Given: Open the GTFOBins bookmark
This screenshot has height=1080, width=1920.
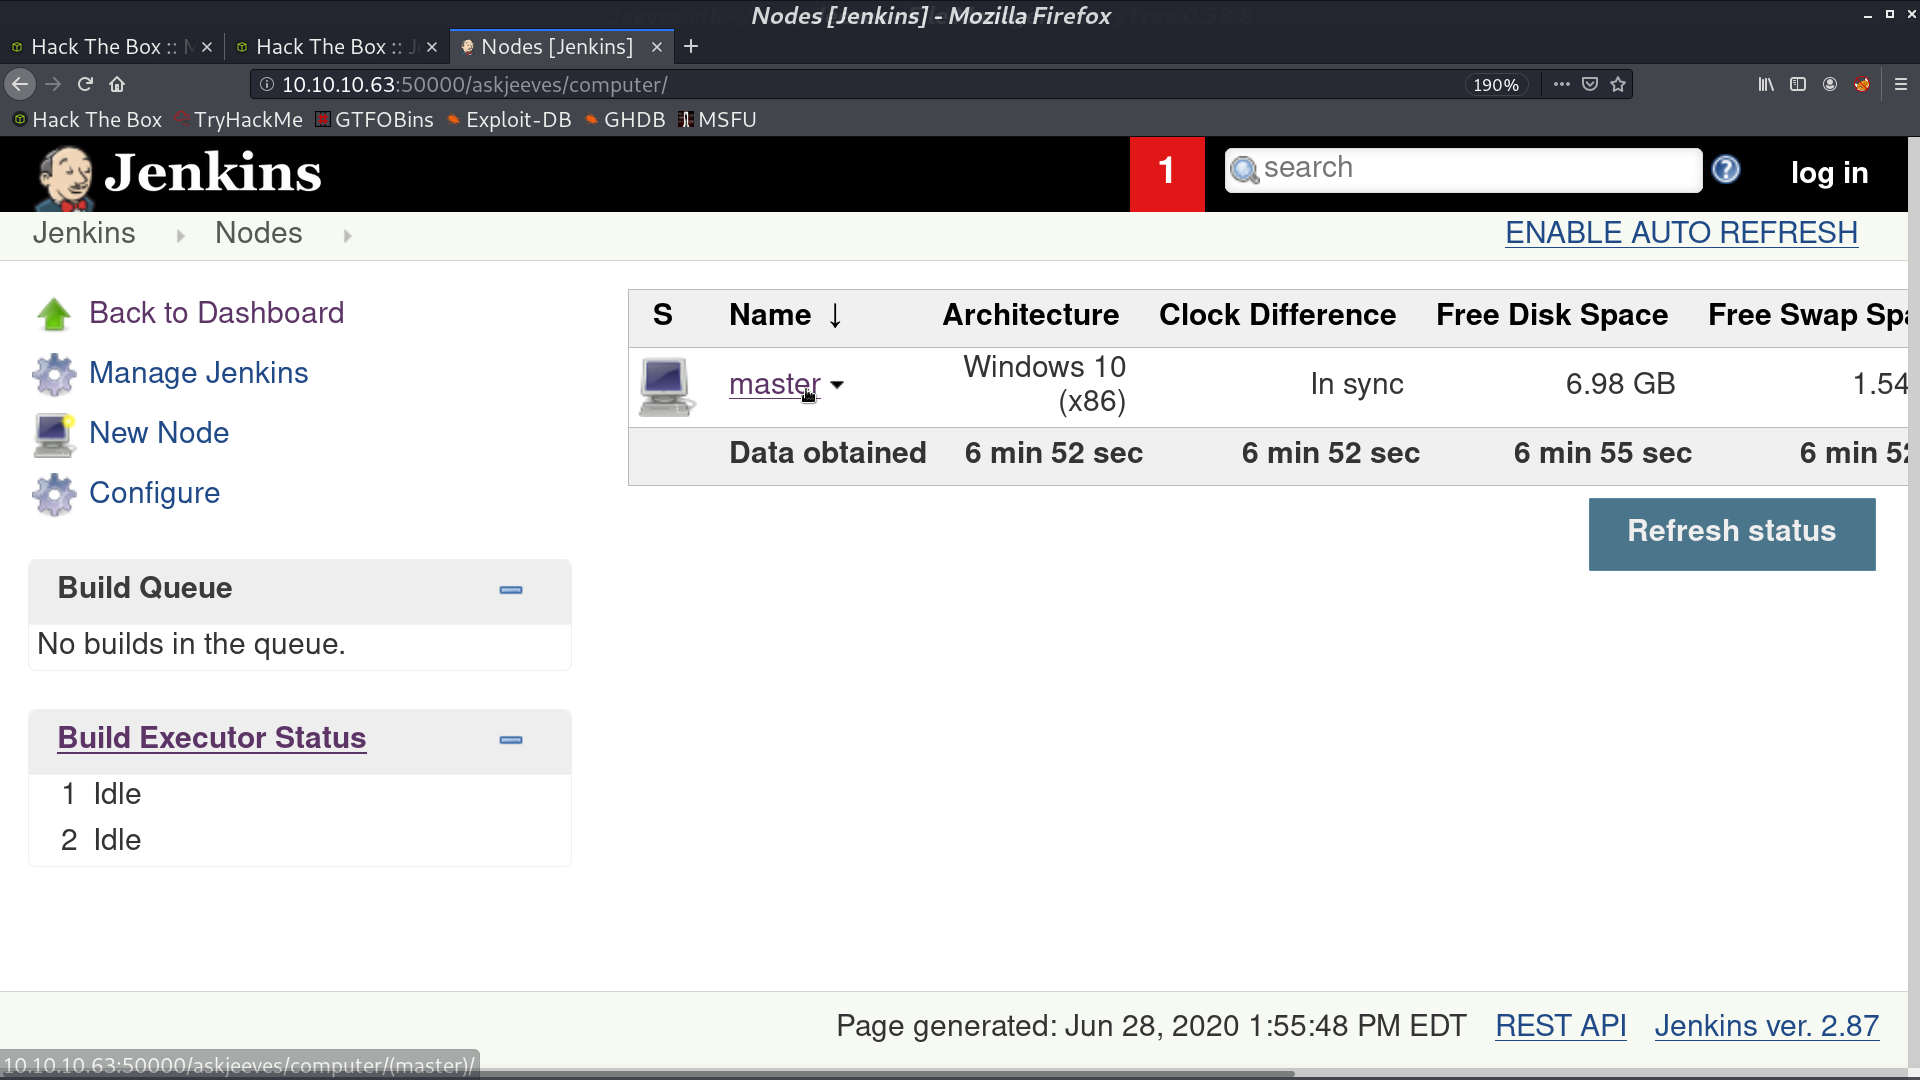Looking at the screenshot, I should click(x=374, y=120).
